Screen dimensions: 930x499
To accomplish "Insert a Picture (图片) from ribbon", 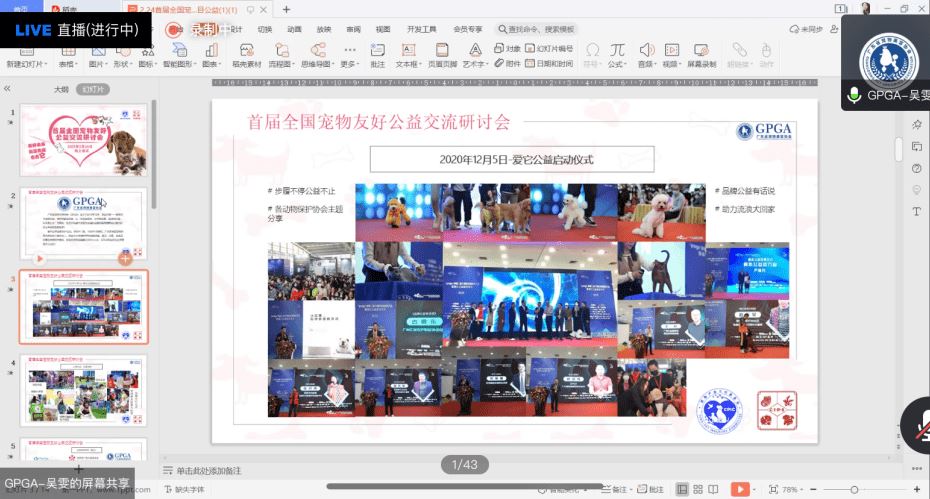I will point(97,56).
